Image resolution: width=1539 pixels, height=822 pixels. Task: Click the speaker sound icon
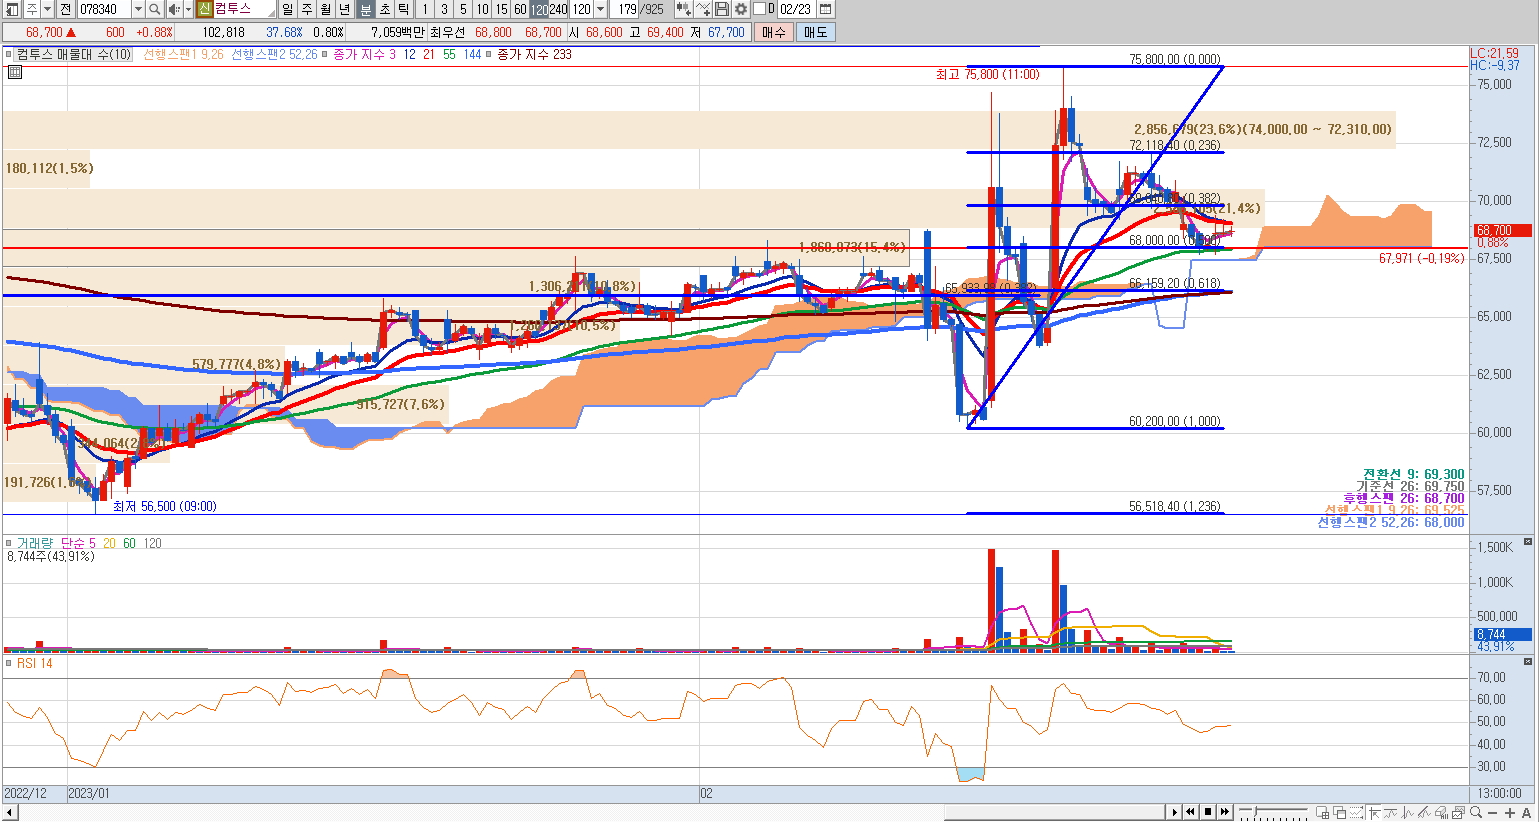[173, 9]
